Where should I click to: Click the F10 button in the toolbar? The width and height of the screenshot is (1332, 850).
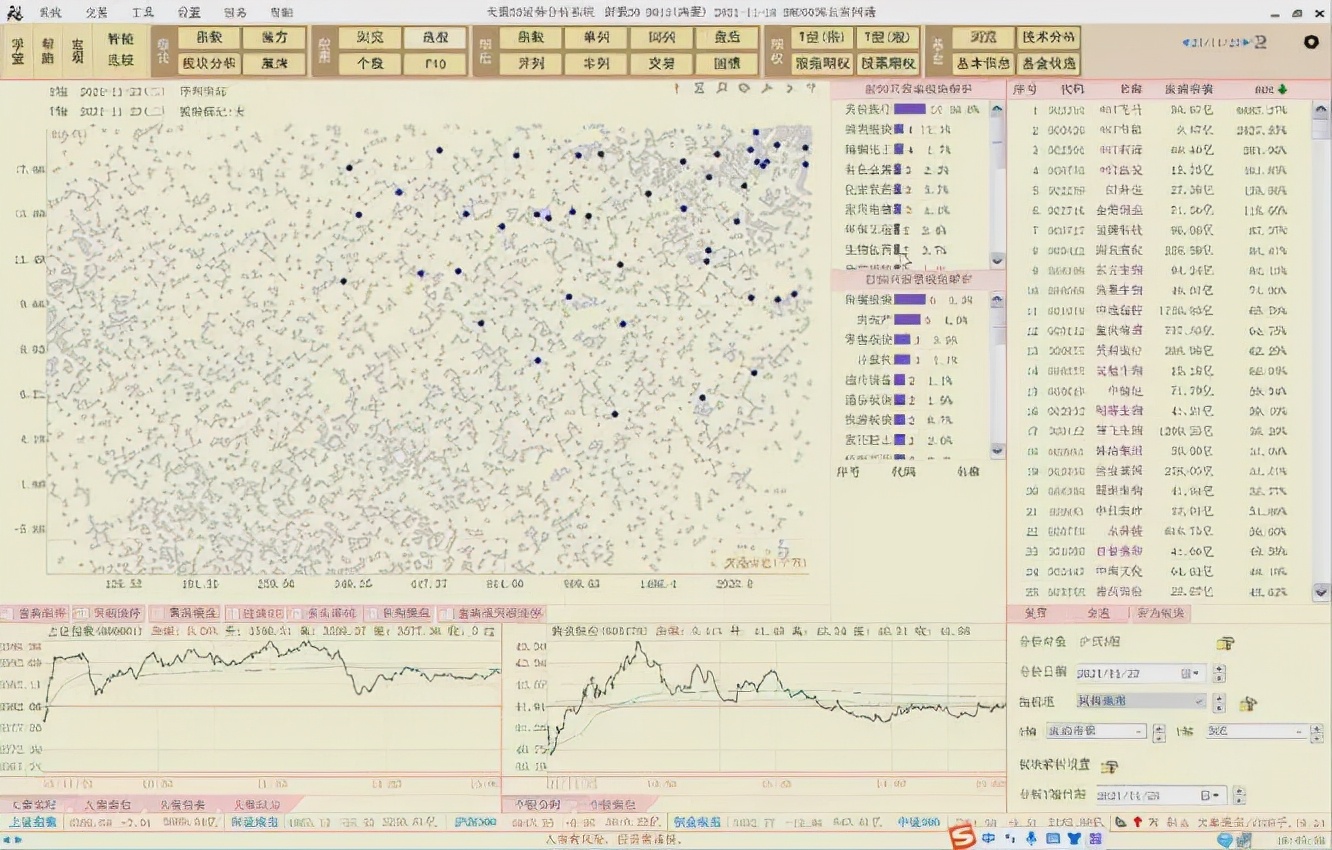pyautogui.click(x=433, y=62)
